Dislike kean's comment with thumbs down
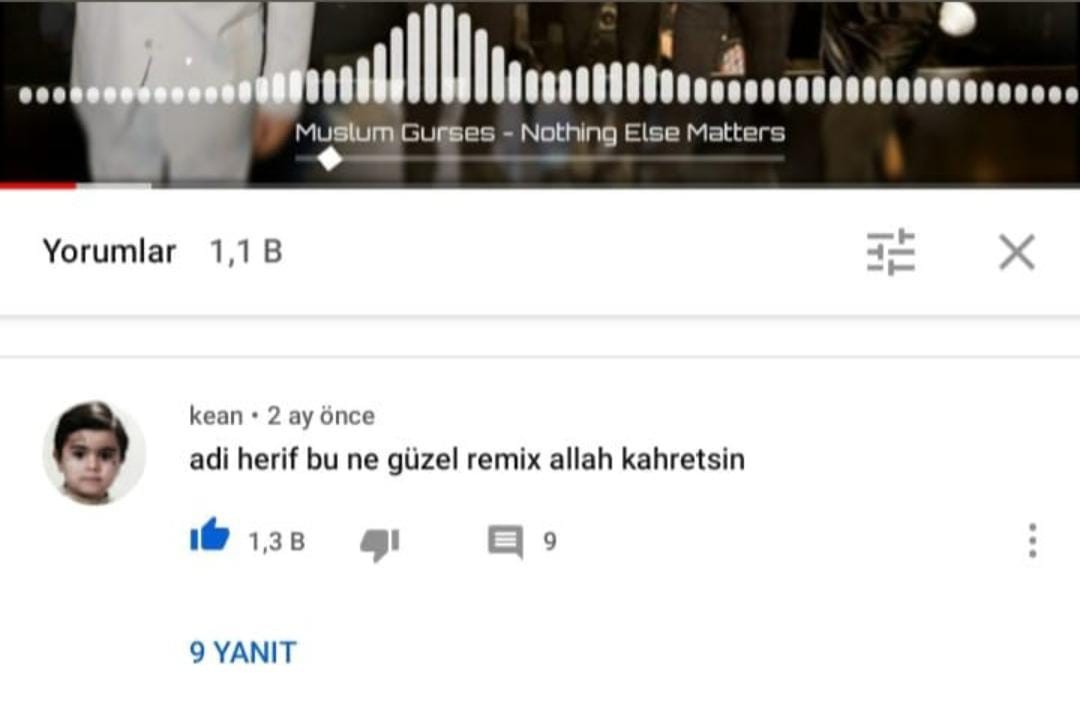 click(380, 545)
